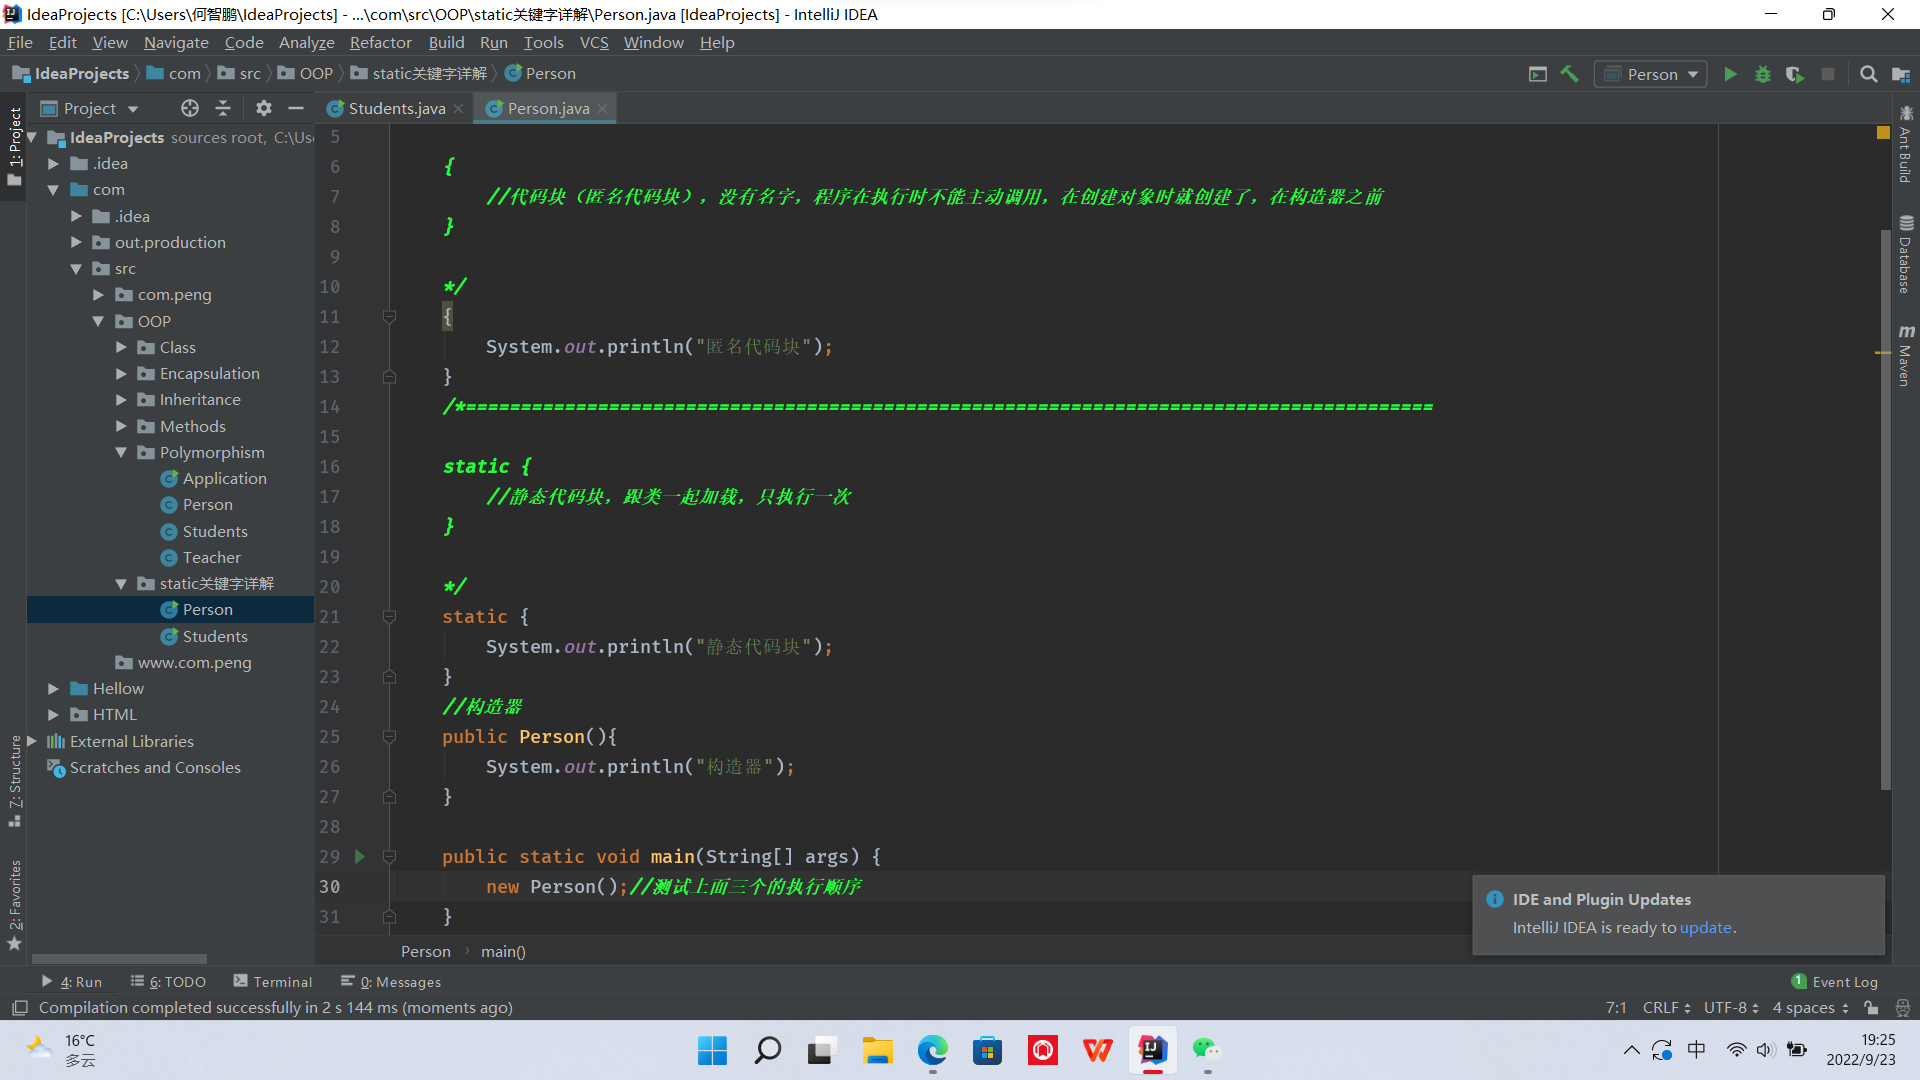Click the Project panel settings gear
1920x1080 pixels.
click(263, 108)
